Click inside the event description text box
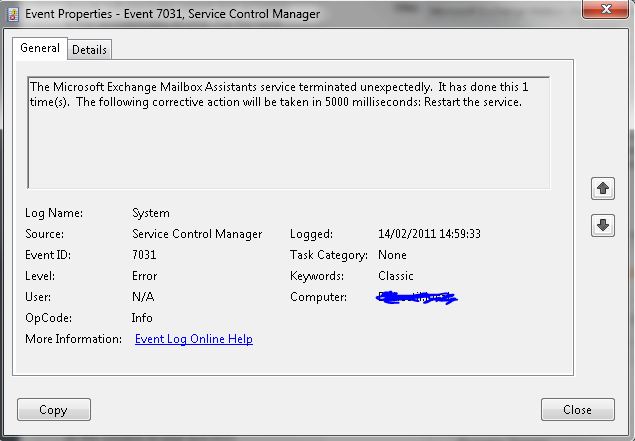This screenshot has height=441, width=635. pos(289,132)
